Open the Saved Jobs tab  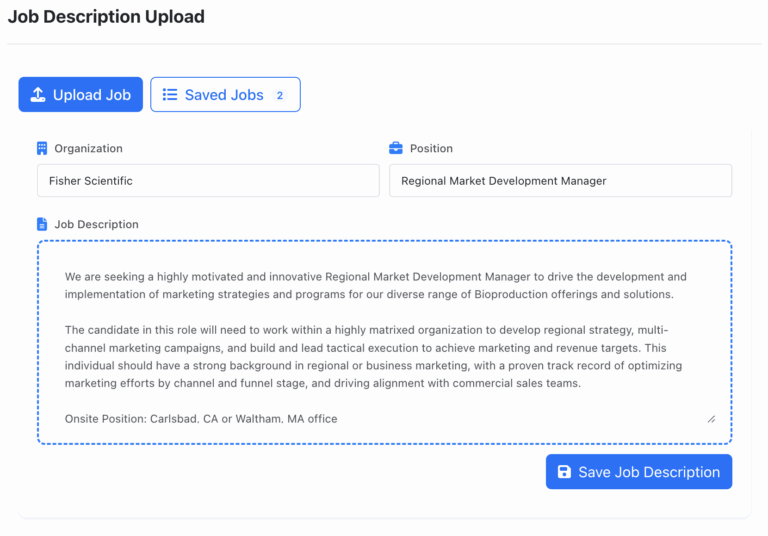225,95
